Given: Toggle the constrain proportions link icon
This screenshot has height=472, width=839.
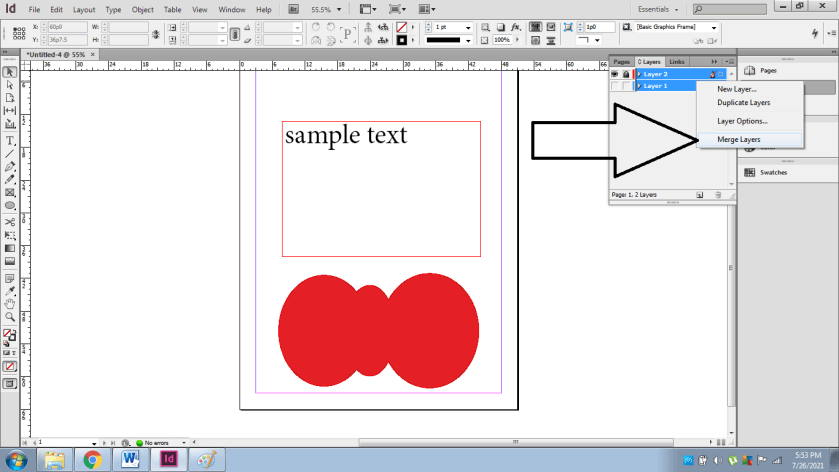Looking at the screenshot, I should click(x=155, y=34).
